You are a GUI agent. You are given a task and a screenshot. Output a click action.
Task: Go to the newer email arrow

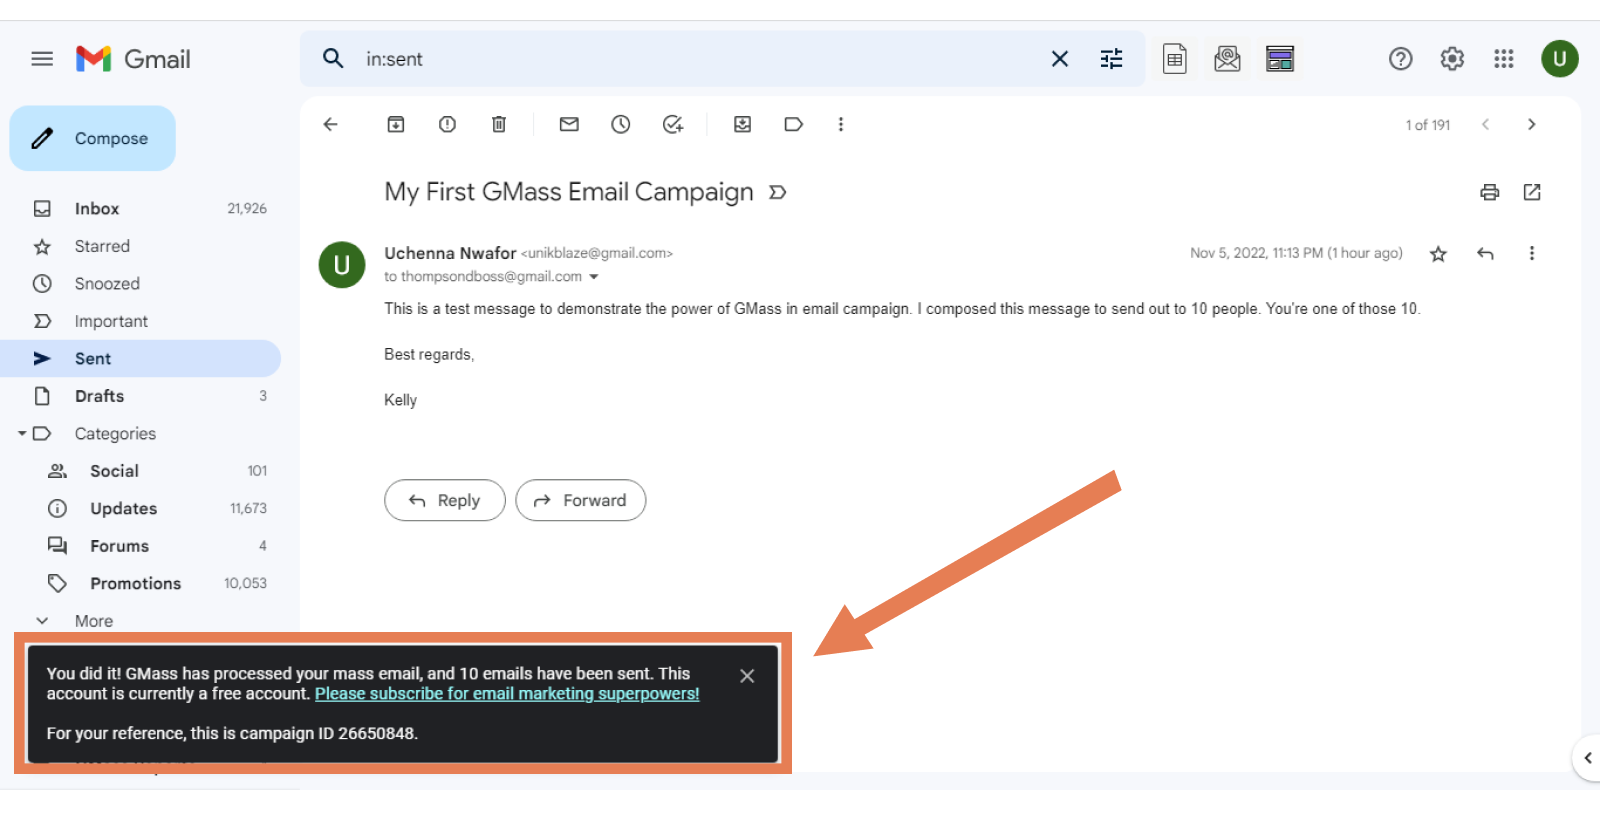[x=1486, y=124]
